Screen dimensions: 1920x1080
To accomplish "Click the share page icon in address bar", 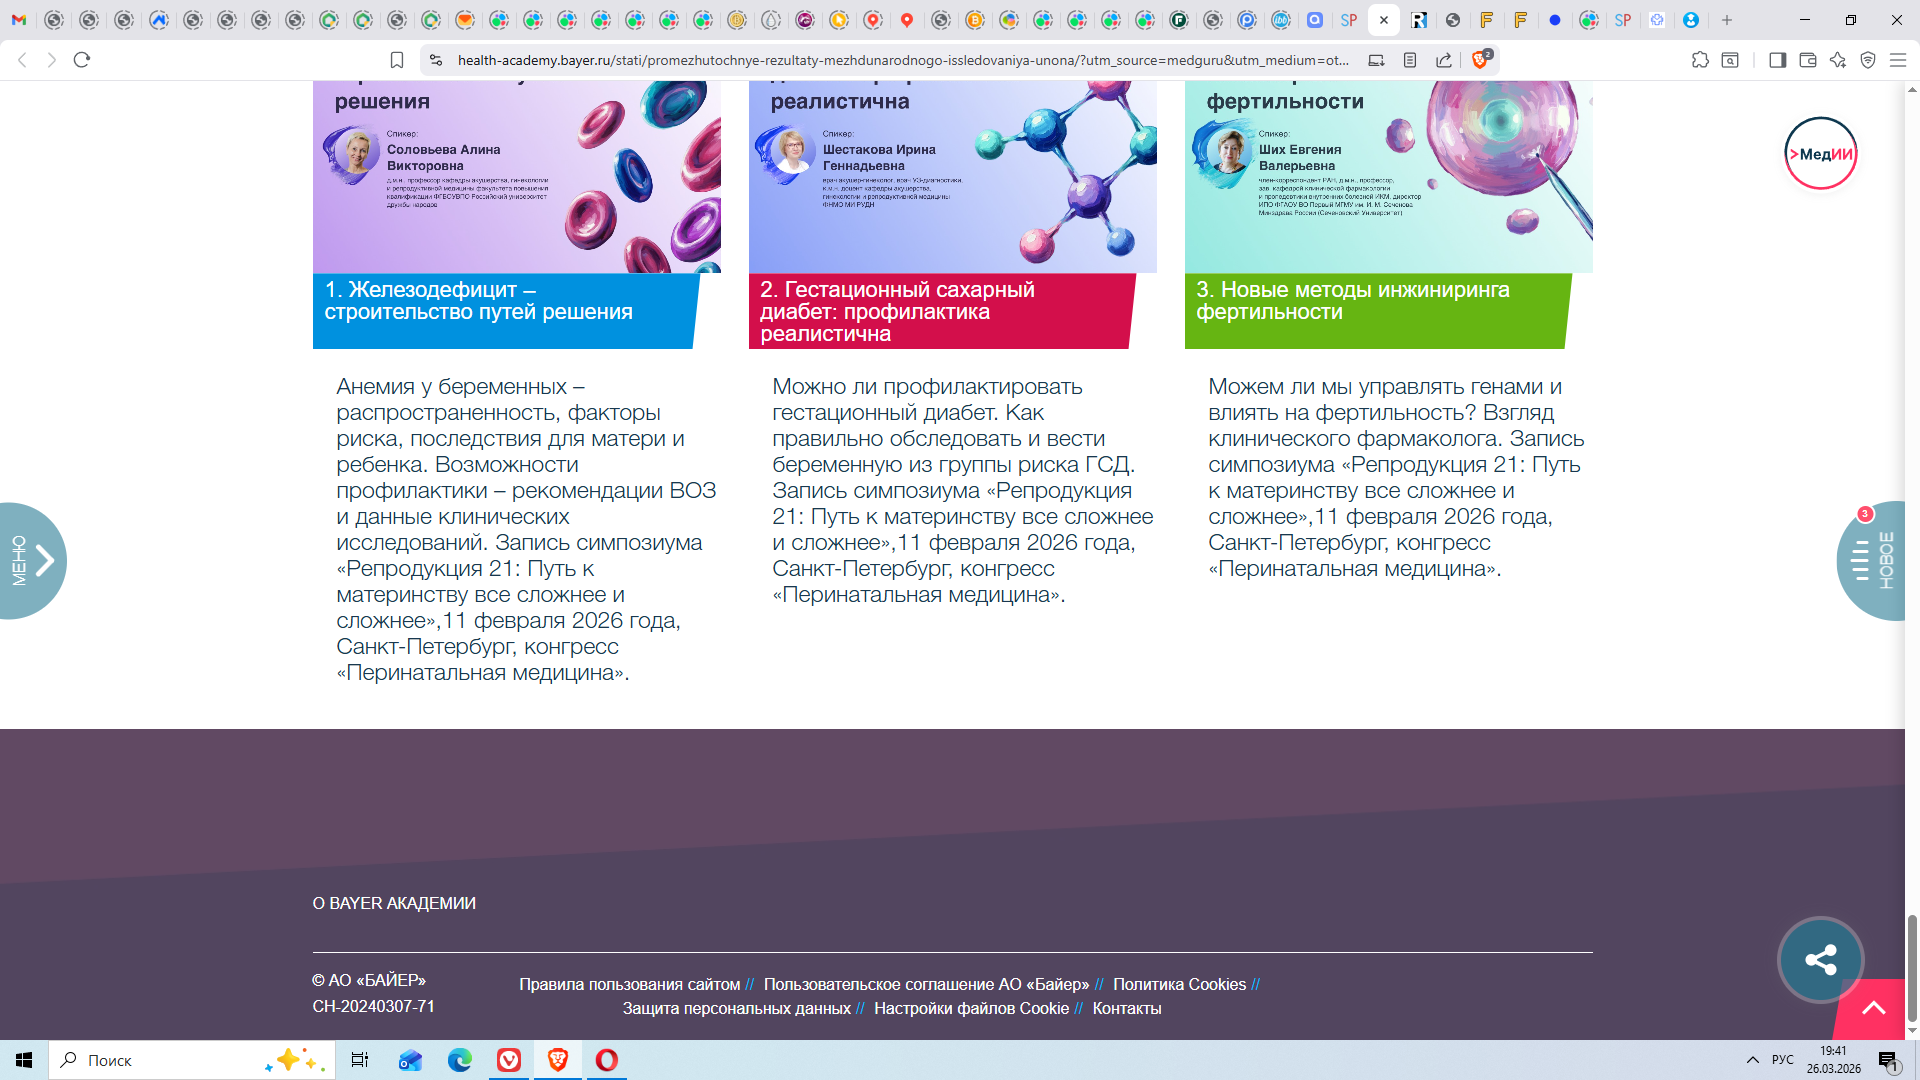I will pyautogui.click(x=1444, y=60).
